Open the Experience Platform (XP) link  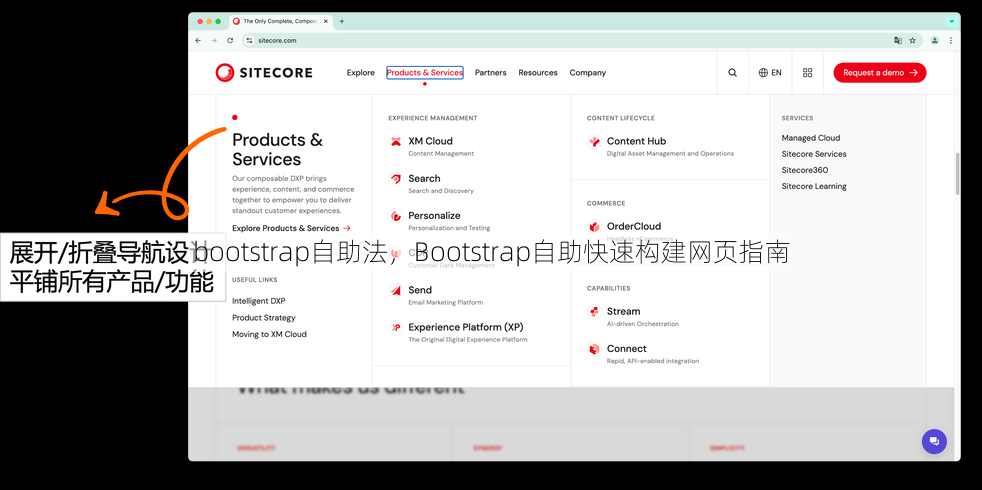click(465, 326)
